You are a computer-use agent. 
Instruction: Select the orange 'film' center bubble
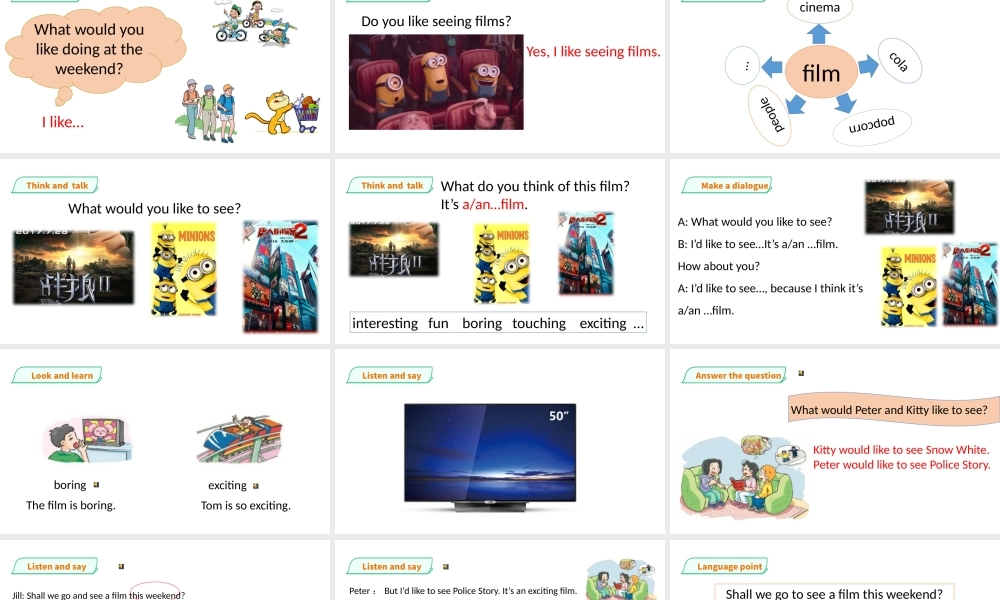821,73
